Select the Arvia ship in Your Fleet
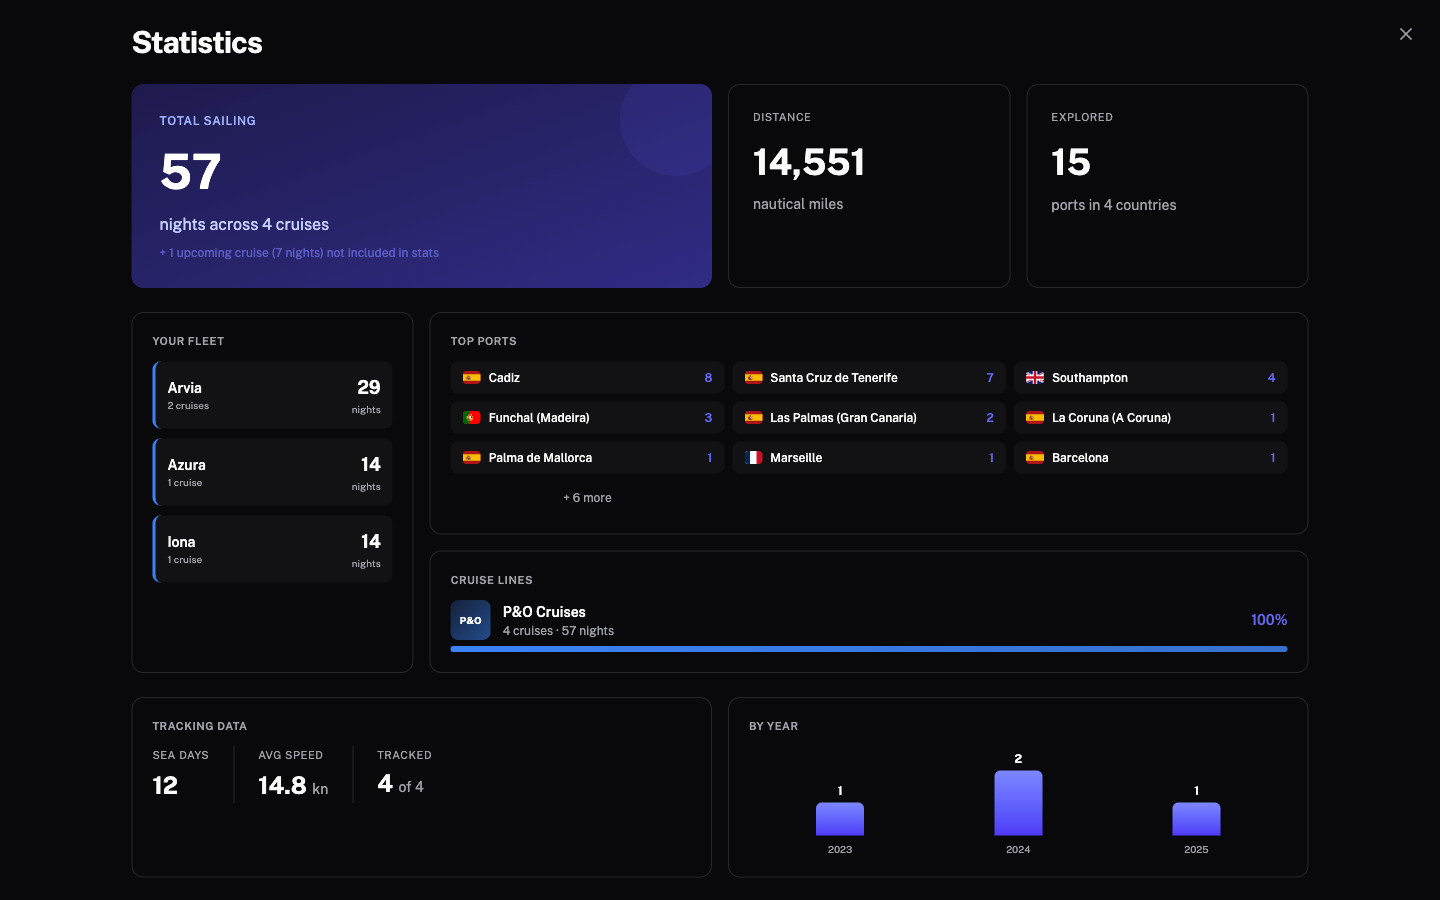Viewport: 1440px width, 900px height. tap(272, 395)
